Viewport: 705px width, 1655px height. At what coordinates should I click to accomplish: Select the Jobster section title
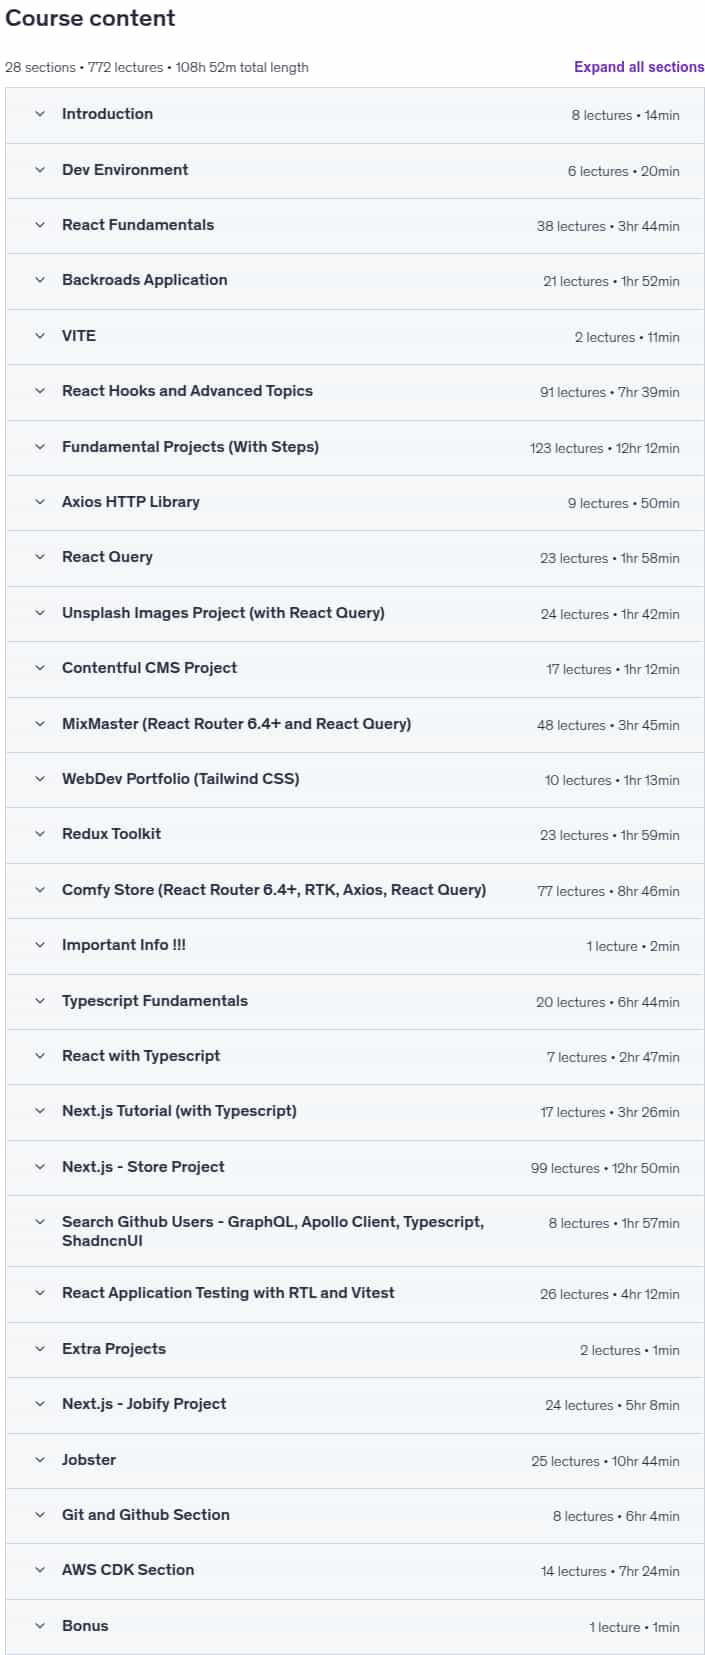click(89, 1460)
